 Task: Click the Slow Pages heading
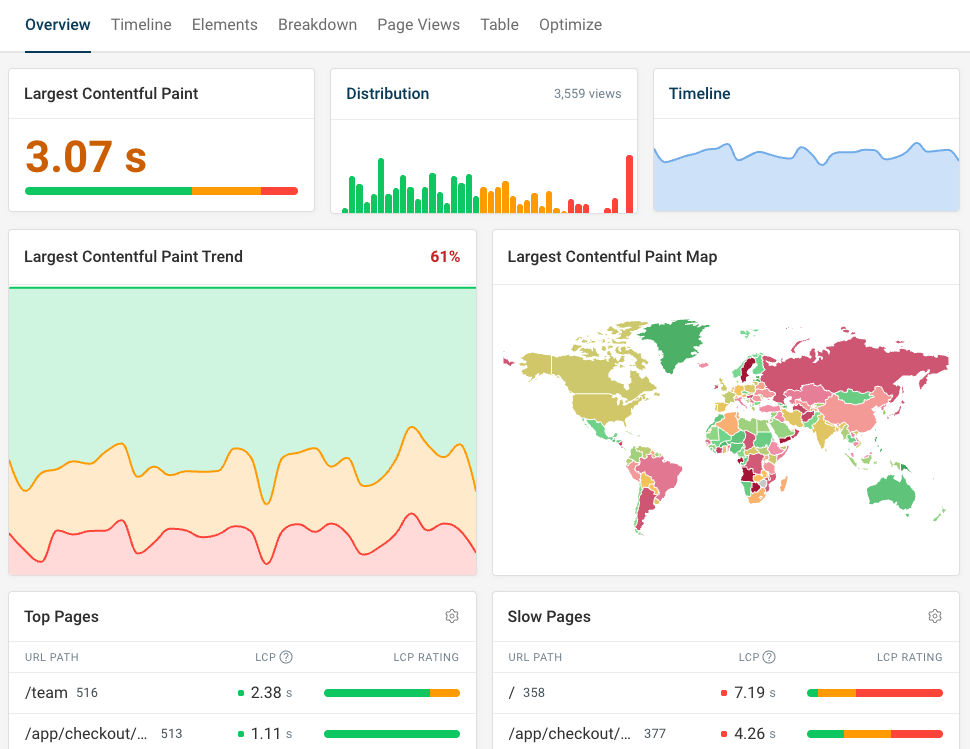coord(549,617)
